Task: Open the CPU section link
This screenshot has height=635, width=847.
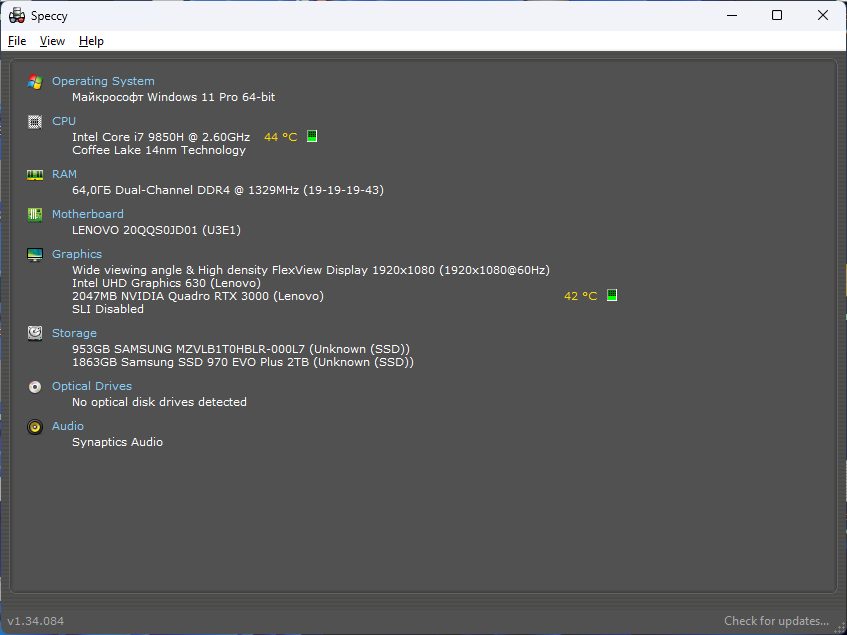Action: pyautogui.click(x=64, y=121)
